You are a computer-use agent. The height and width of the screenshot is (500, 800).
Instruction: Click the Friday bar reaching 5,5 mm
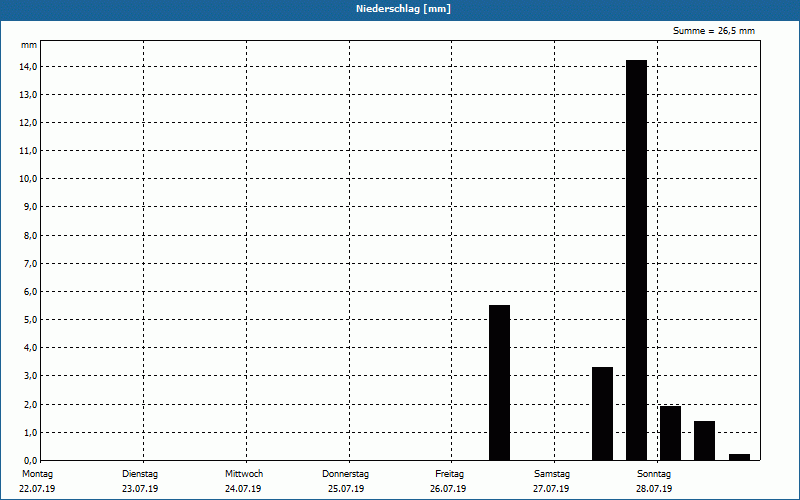(x=499, y=383)
